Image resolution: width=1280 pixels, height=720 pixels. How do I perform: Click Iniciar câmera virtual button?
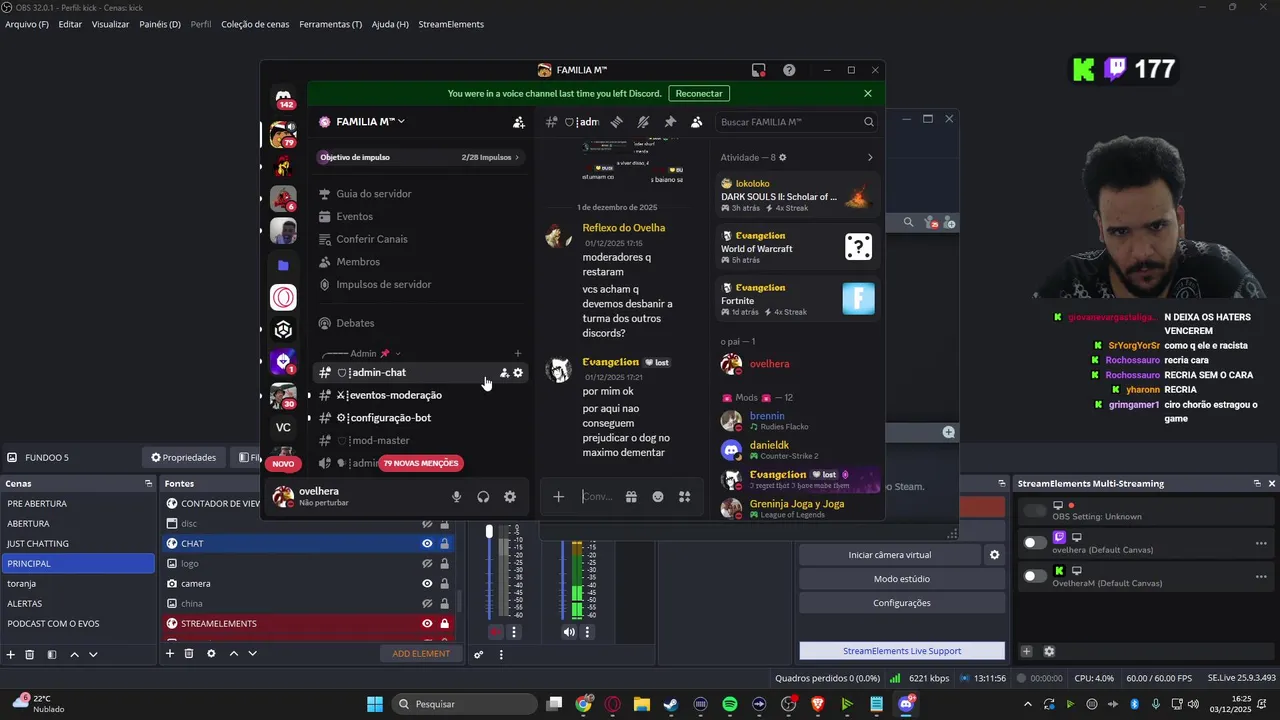coord(889,555)
